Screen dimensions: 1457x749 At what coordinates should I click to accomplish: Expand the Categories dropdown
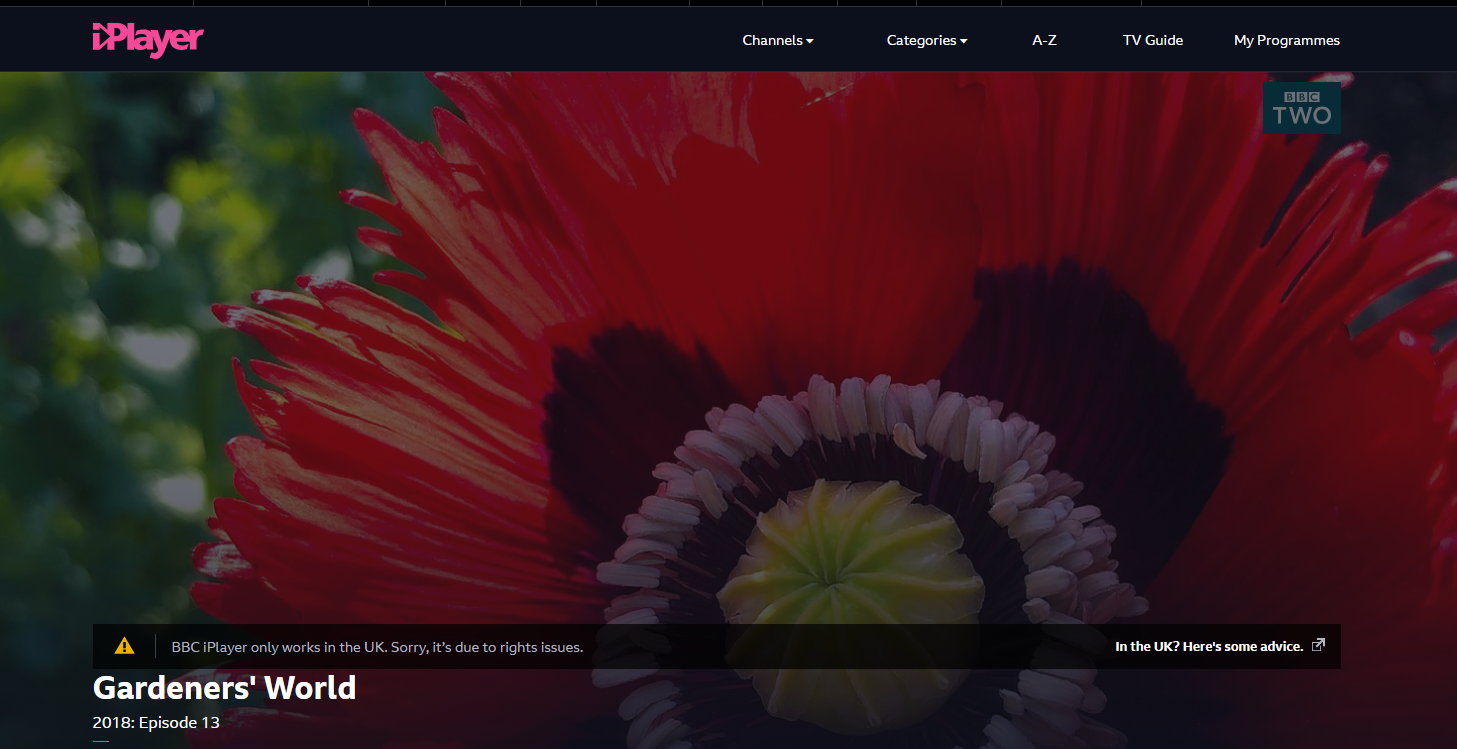(927, 41)
